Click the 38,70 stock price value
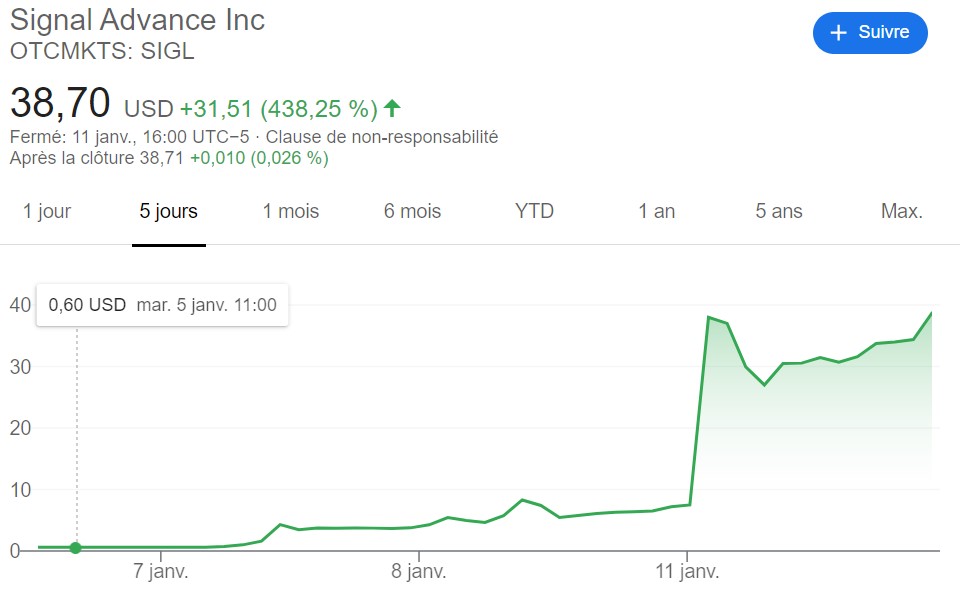This screenshot has width=960, height=594. 60,104
